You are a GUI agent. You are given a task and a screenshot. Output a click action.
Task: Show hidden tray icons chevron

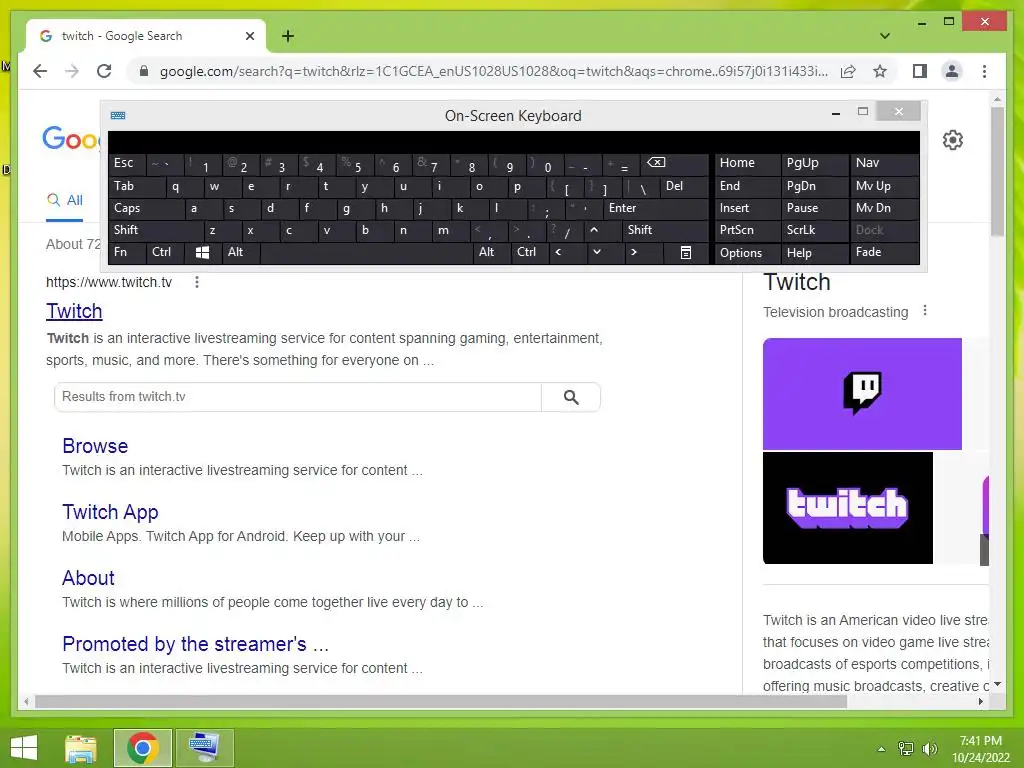pos(881,749)
